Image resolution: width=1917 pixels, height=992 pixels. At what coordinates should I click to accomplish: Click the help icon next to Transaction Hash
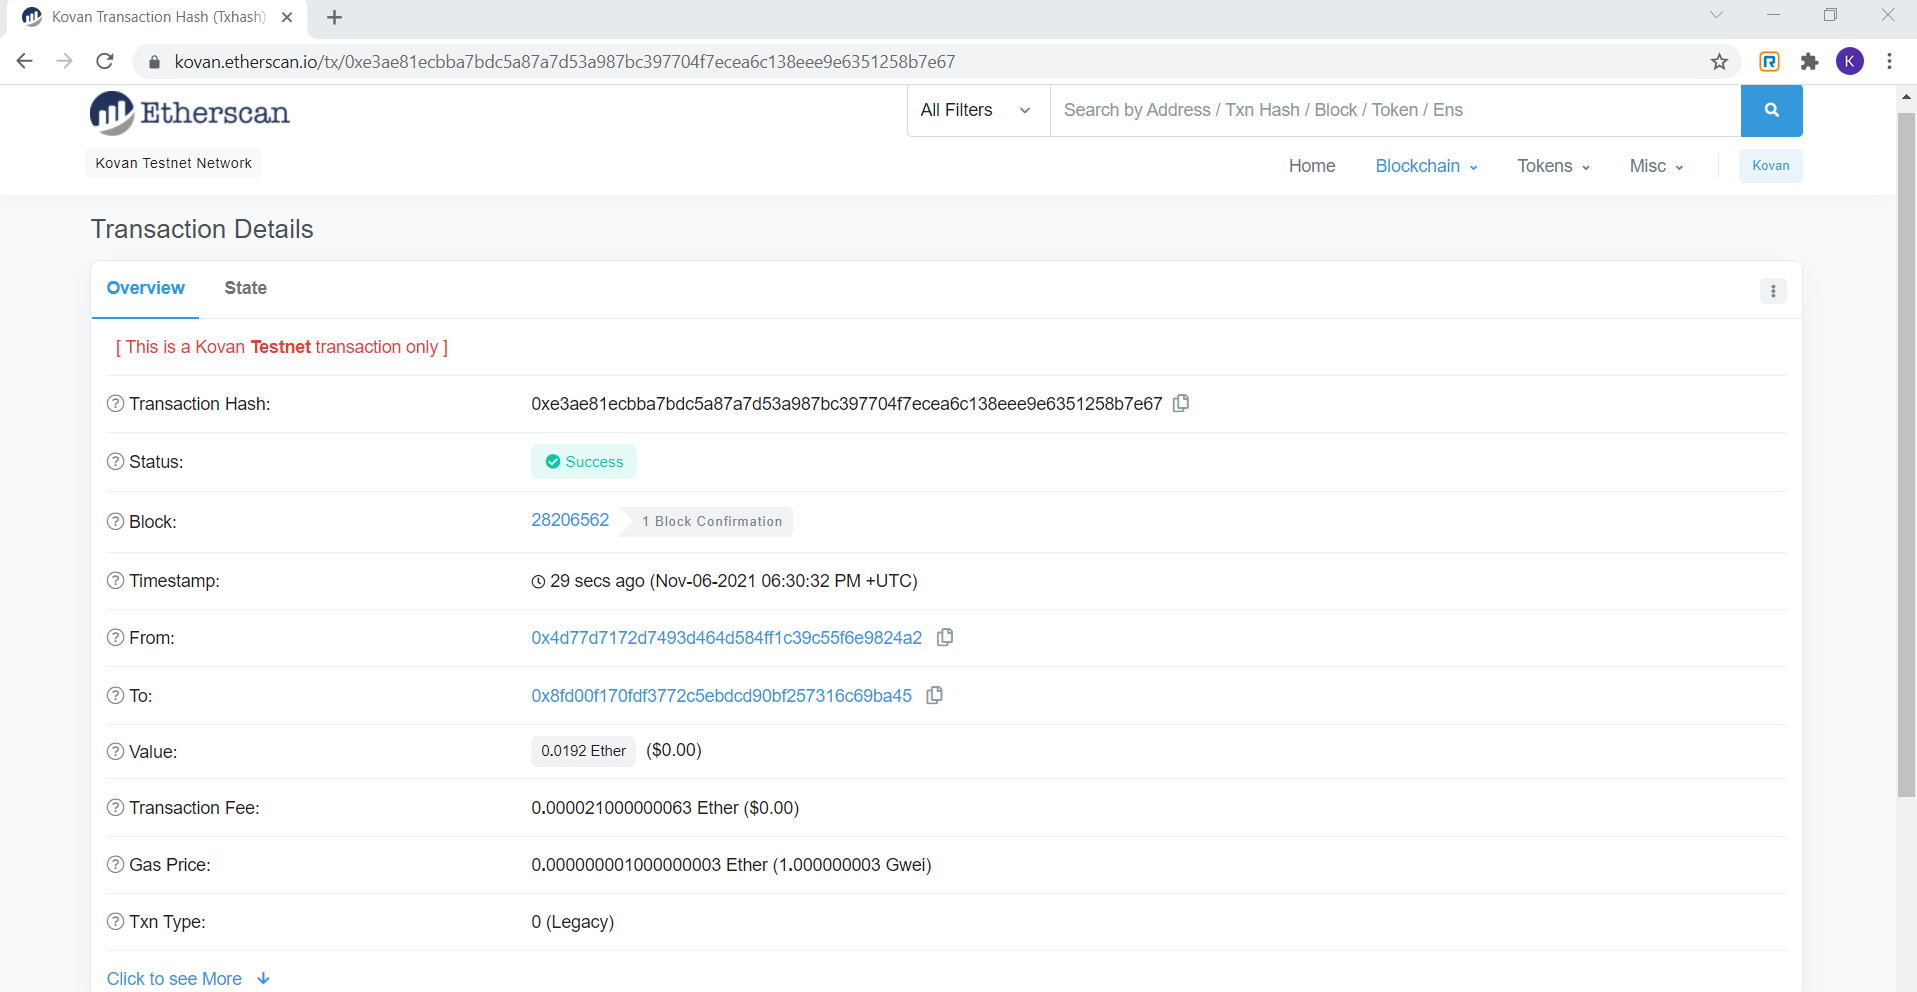(x=116, y=404)
